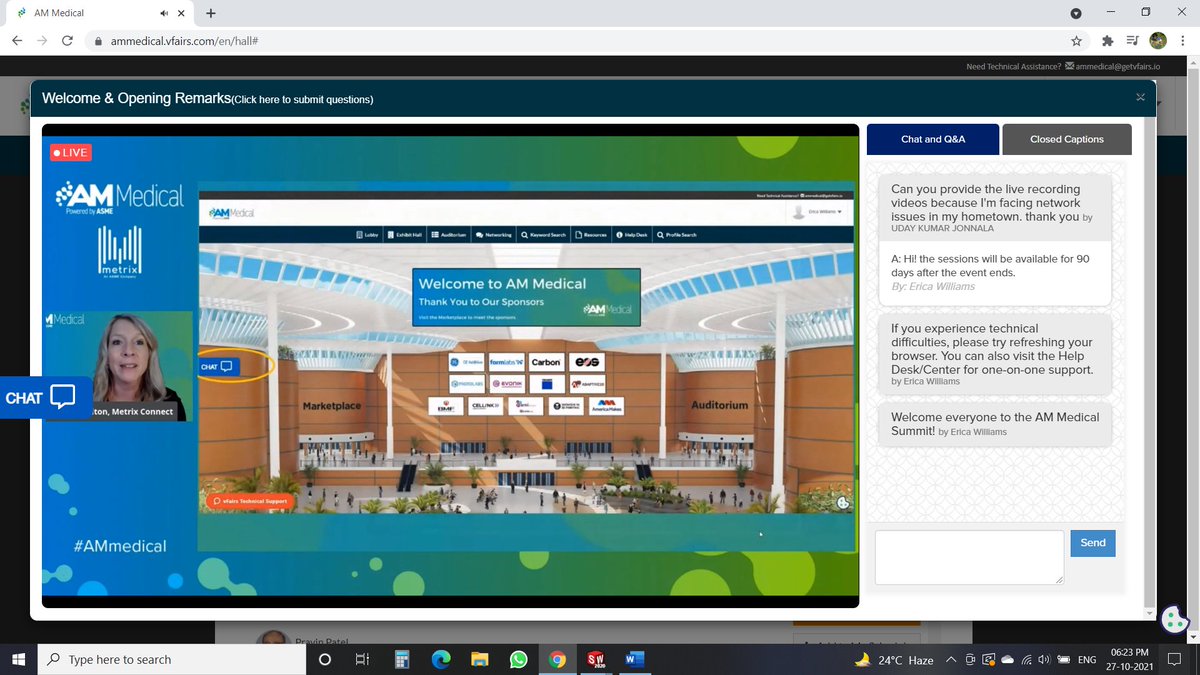This screenshot has width=1200, height=675.
Task: Focus the chat message input box
Action: point(969,557)
